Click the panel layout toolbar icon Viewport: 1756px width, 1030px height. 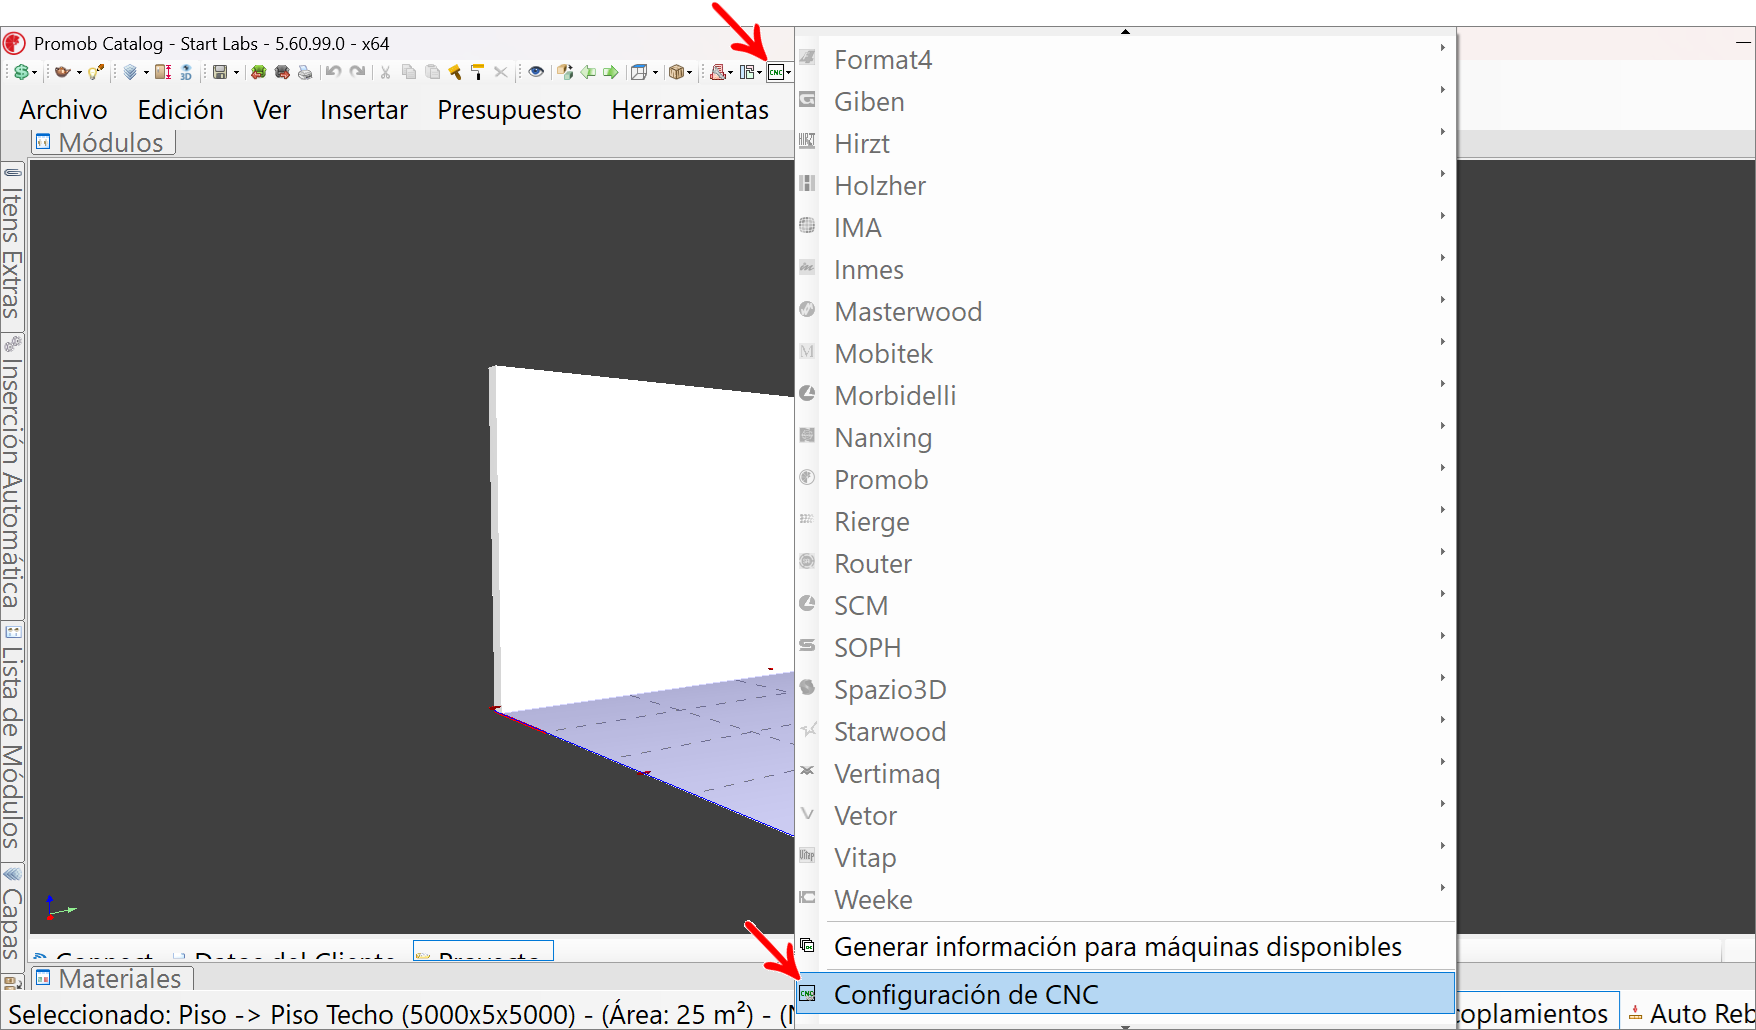click(746, 72)
